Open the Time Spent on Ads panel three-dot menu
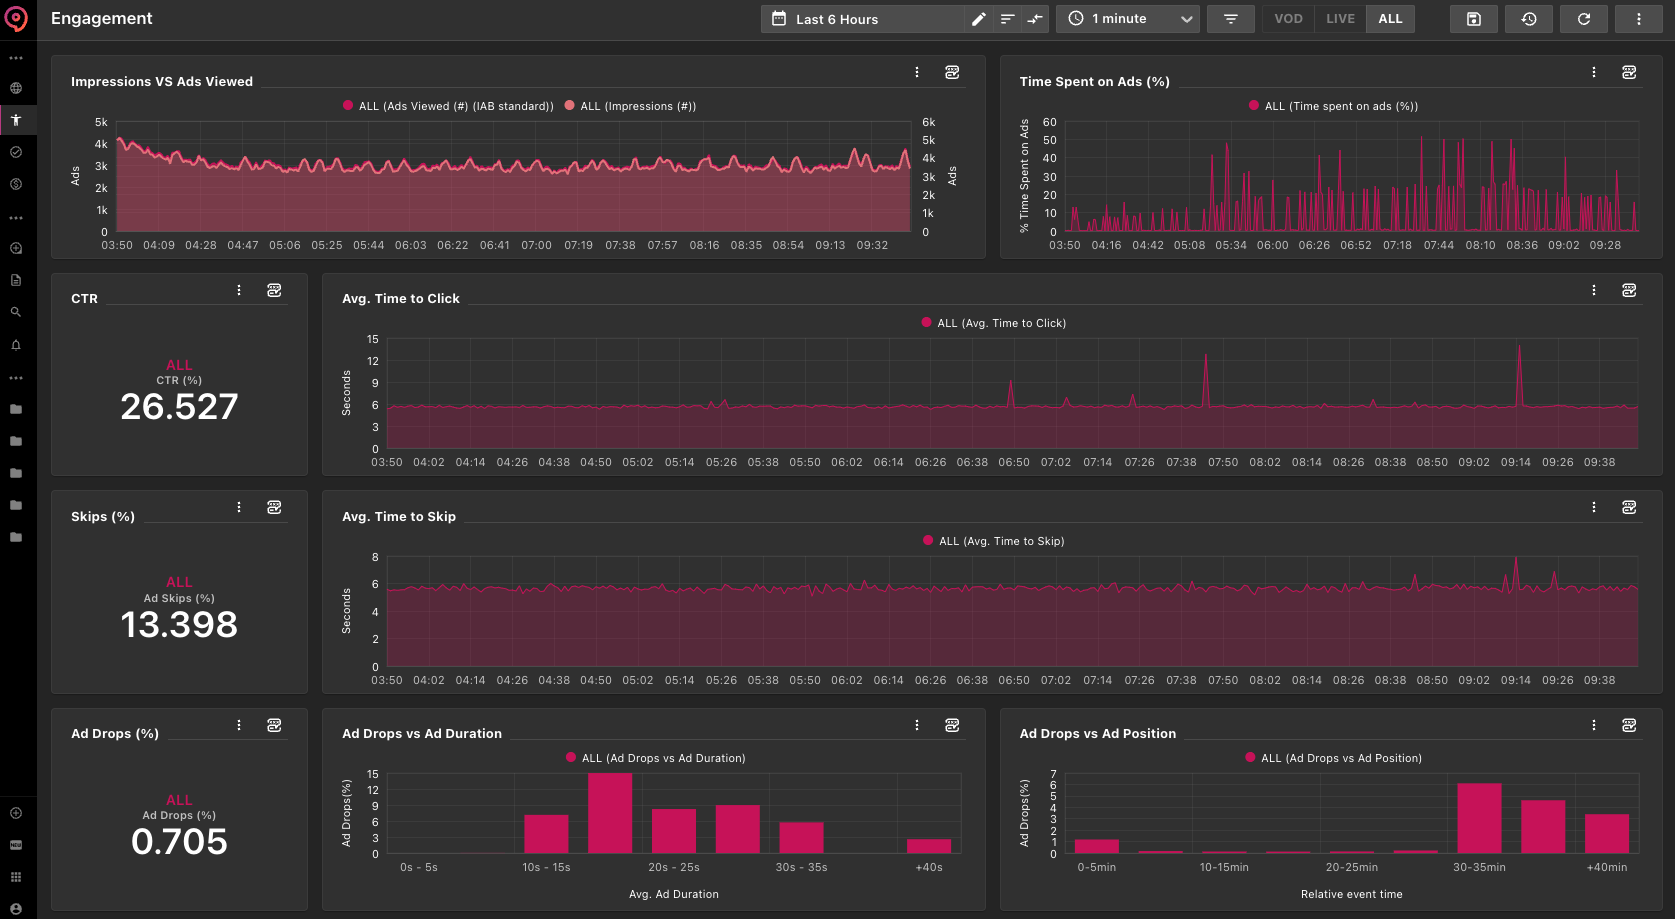 click(1594, 72)
